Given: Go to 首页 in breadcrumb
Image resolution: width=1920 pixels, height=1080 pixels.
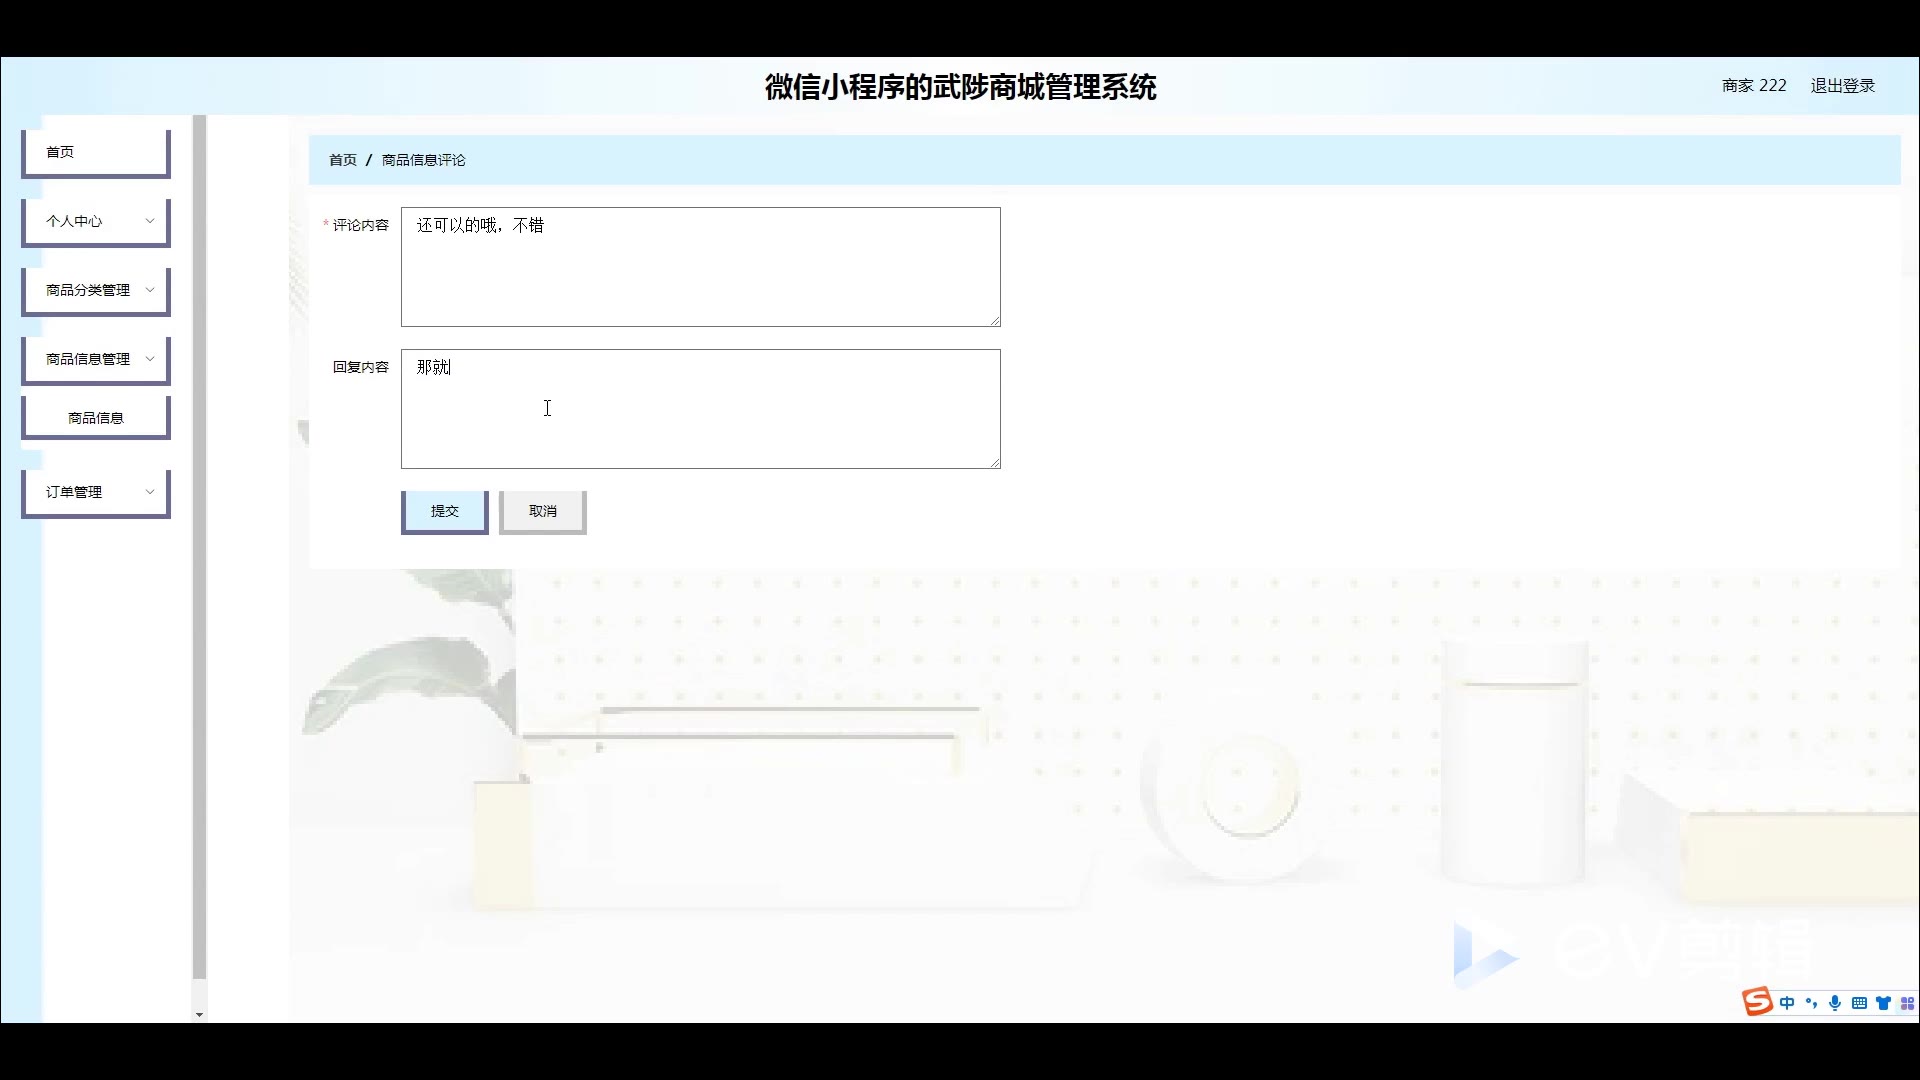Looking at the screenshot, I should 342,160.
